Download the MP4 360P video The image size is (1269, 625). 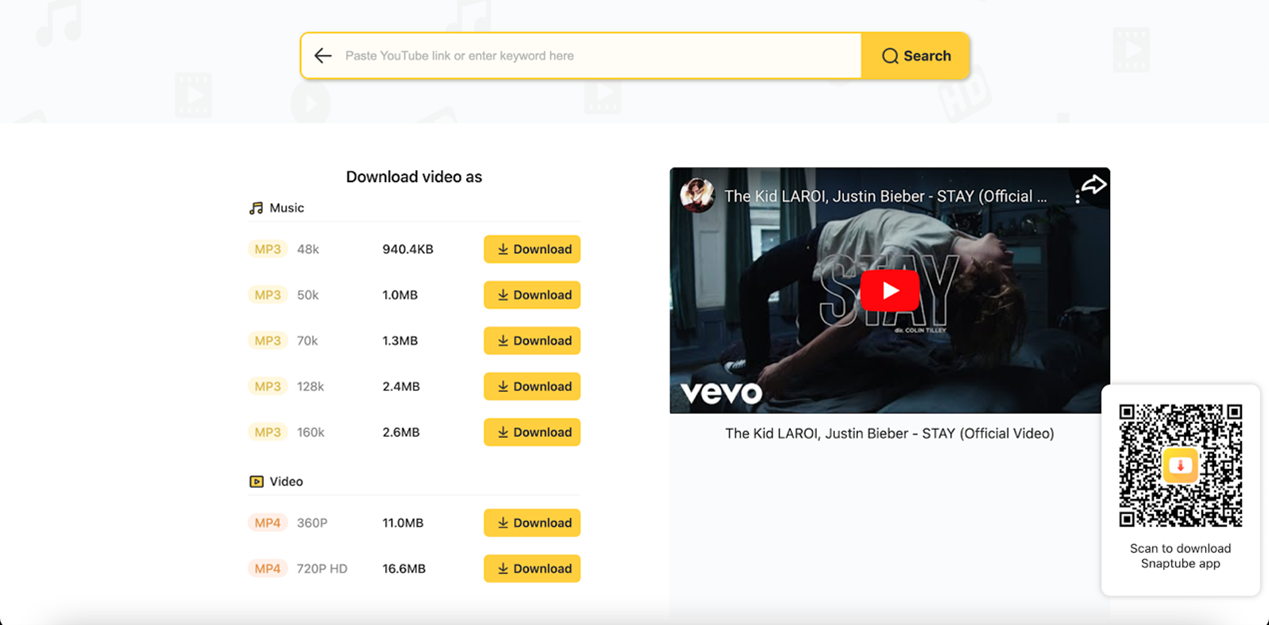coord(532,523)
